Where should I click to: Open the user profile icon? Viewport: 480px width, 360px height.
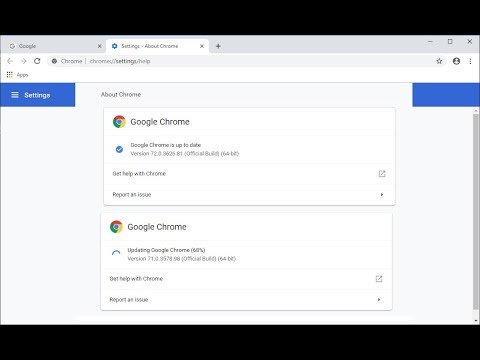[456, 61]
